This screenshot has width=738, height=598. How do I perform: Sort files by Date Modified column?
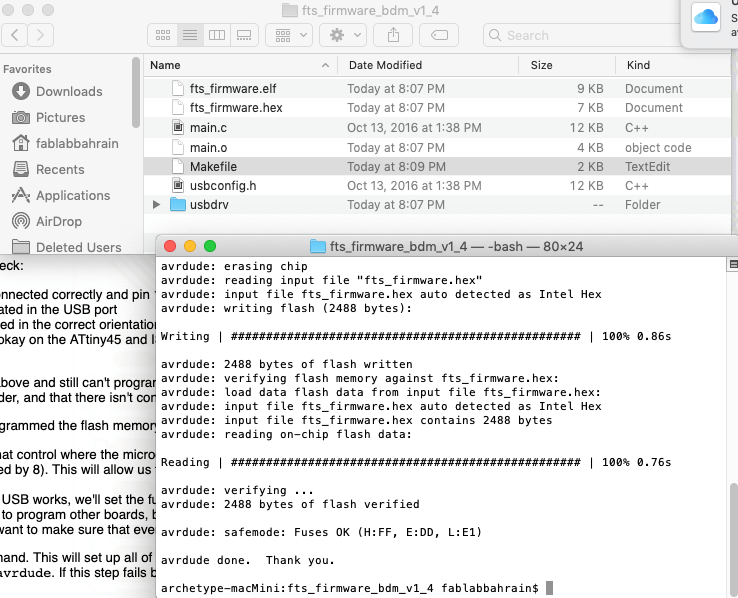(x=427, y=65)
